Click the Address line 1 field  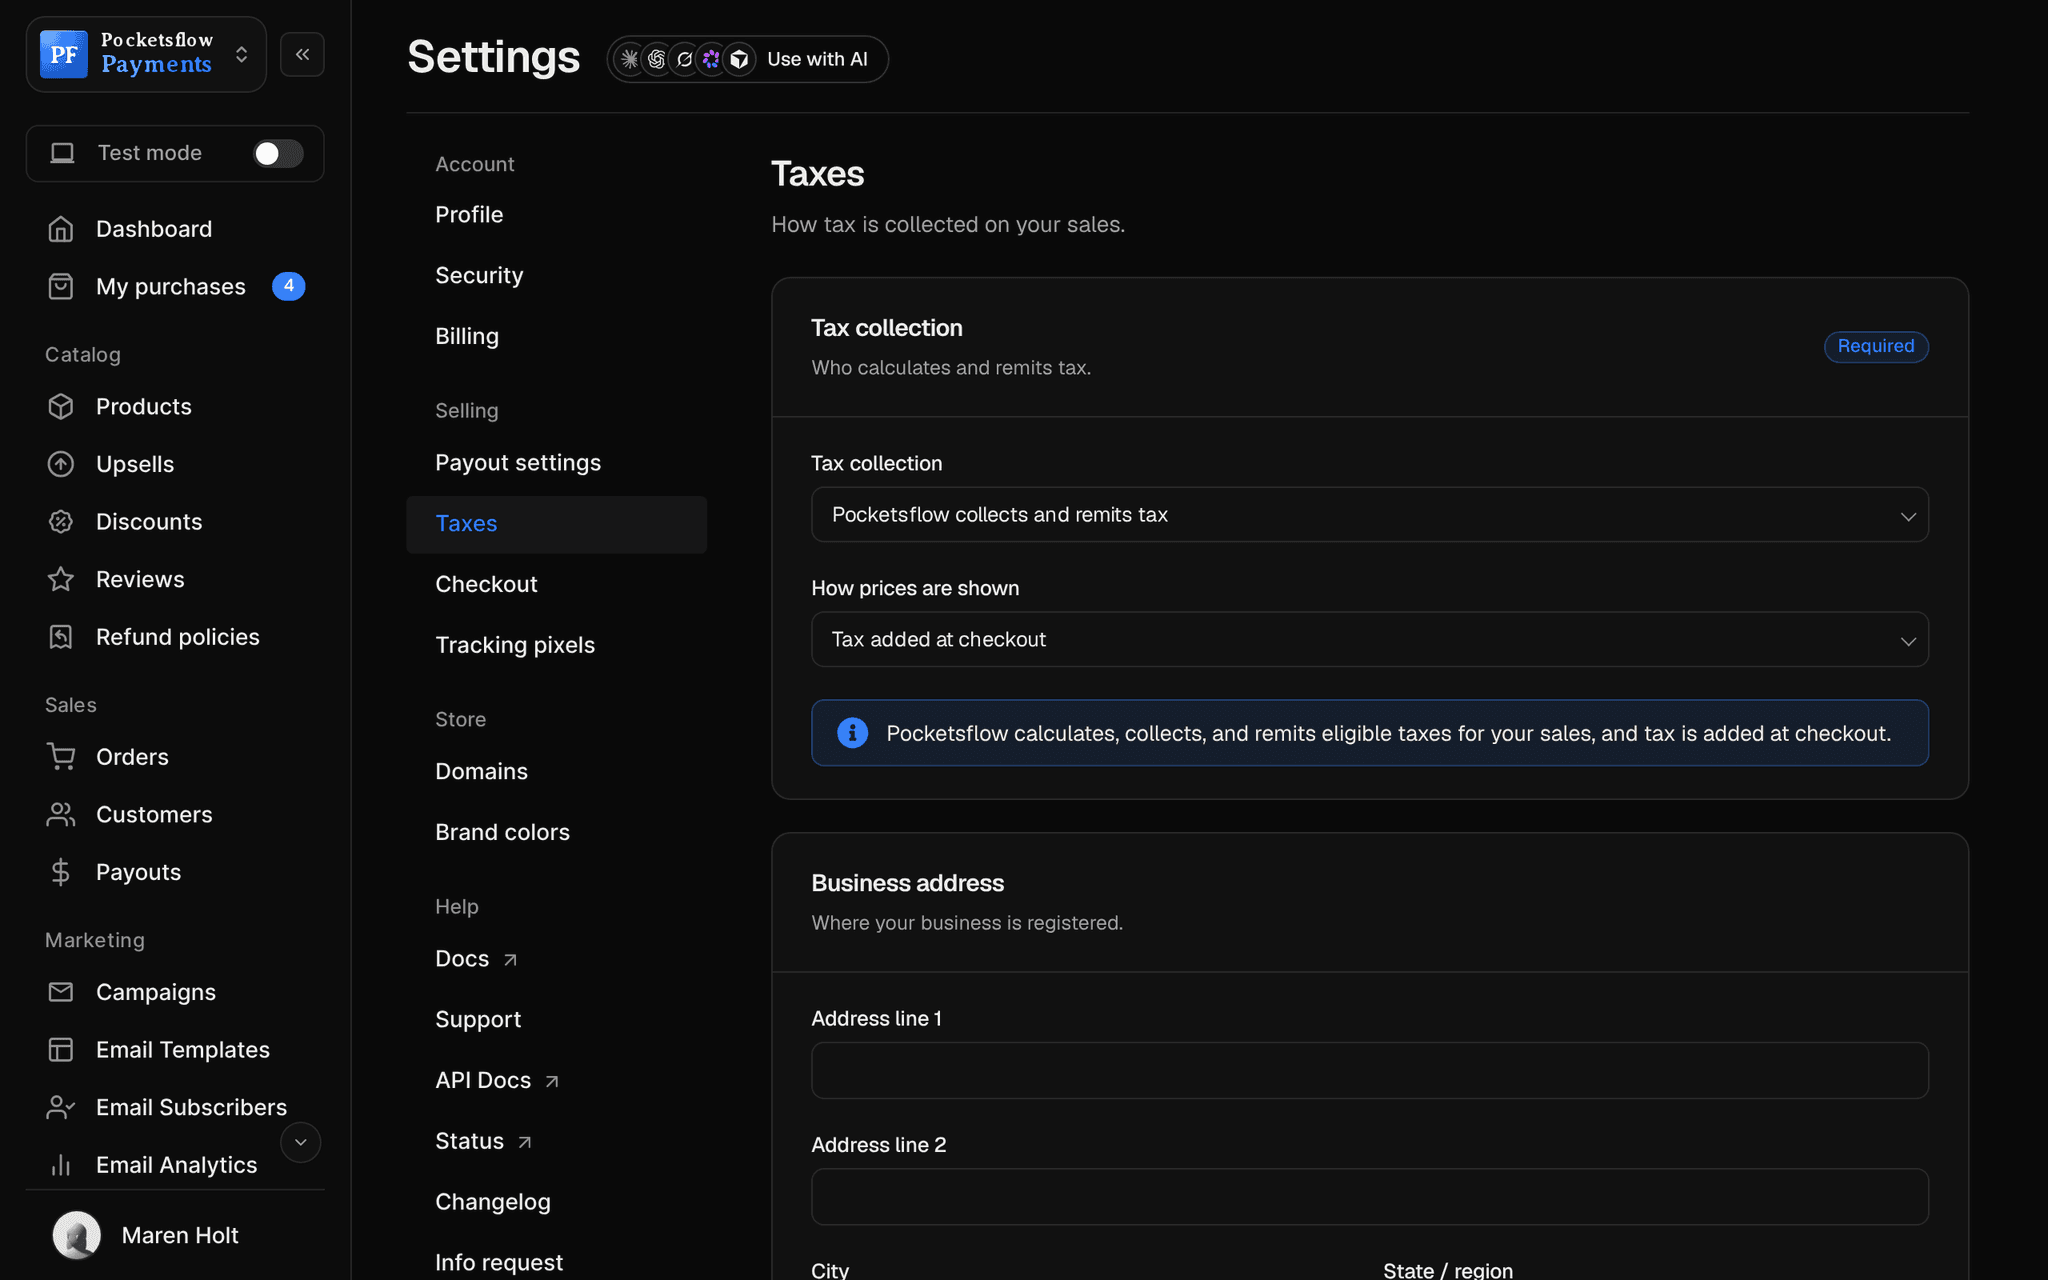1370,1071
